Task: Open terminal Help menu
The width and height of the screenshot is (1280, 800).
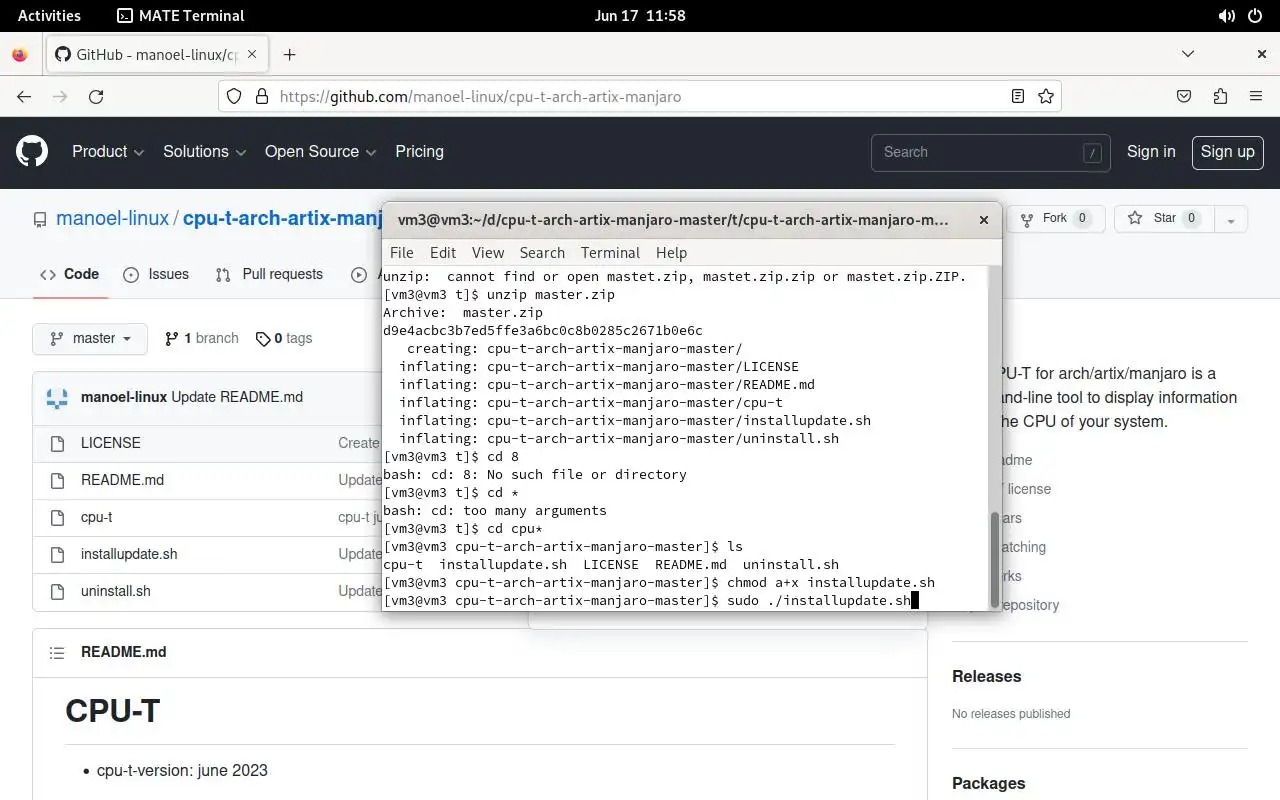Action: pos(671,253)
